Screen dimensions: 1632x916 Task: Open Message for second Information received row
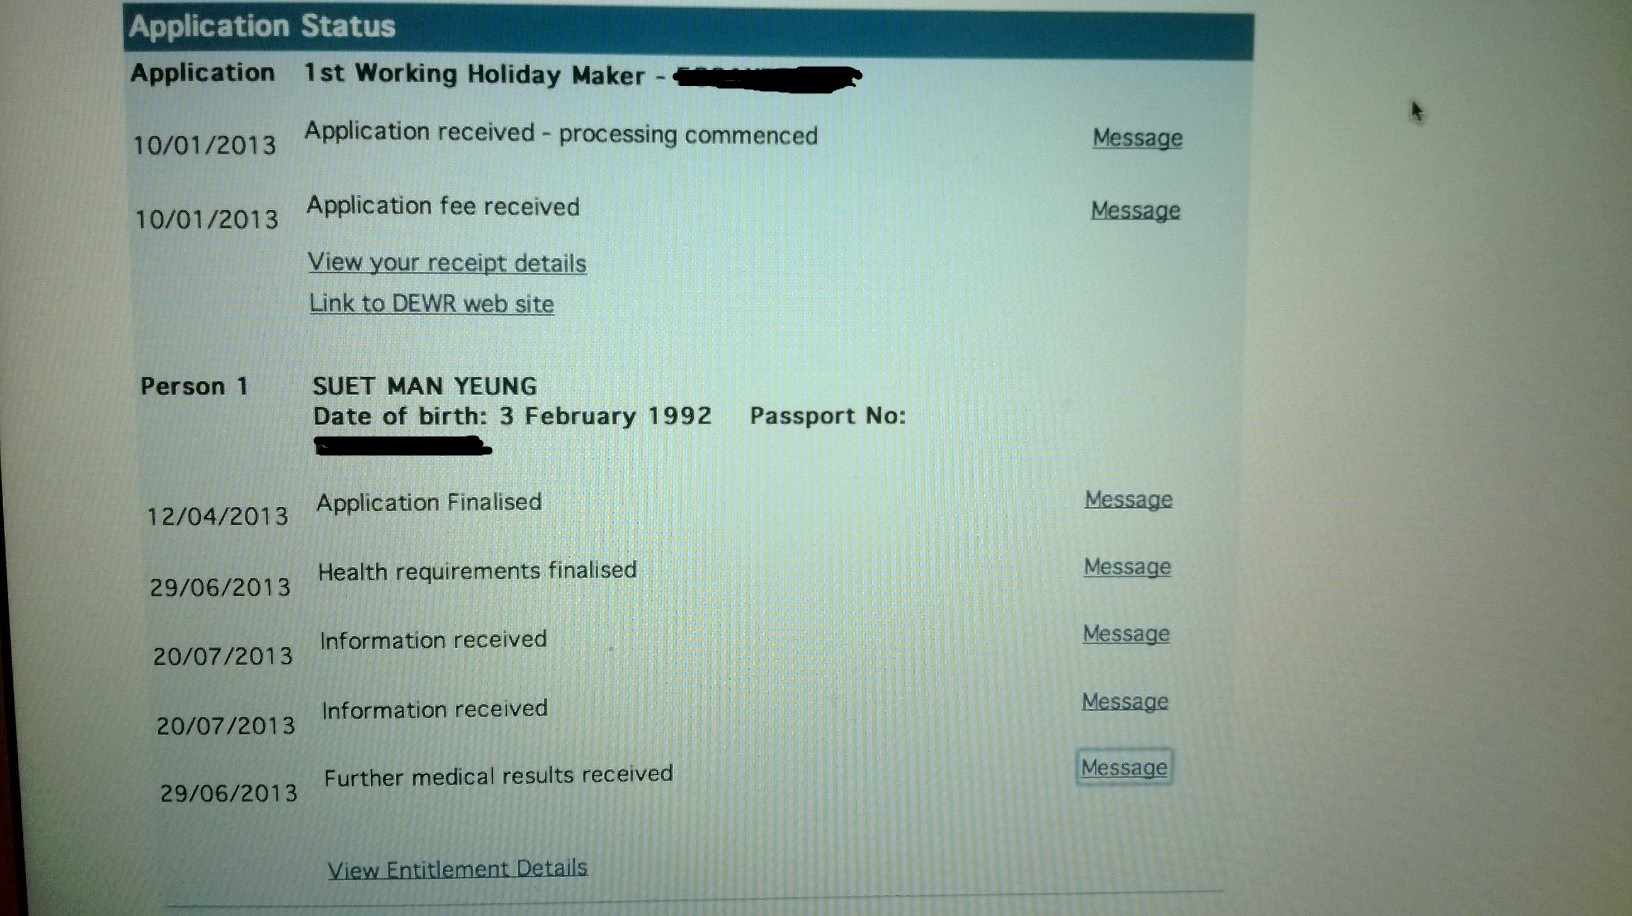coord(1125,702)
